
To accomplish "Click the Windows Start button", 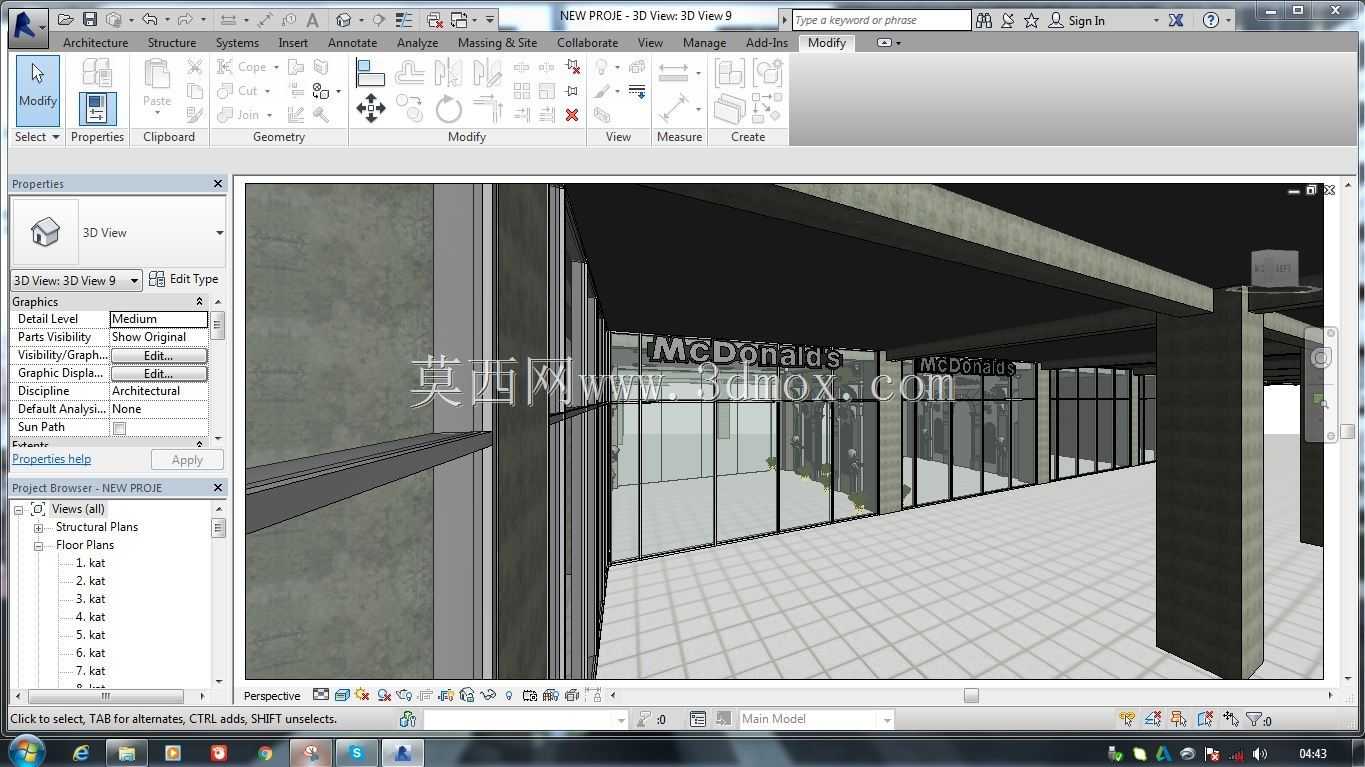I will [25, 752].
